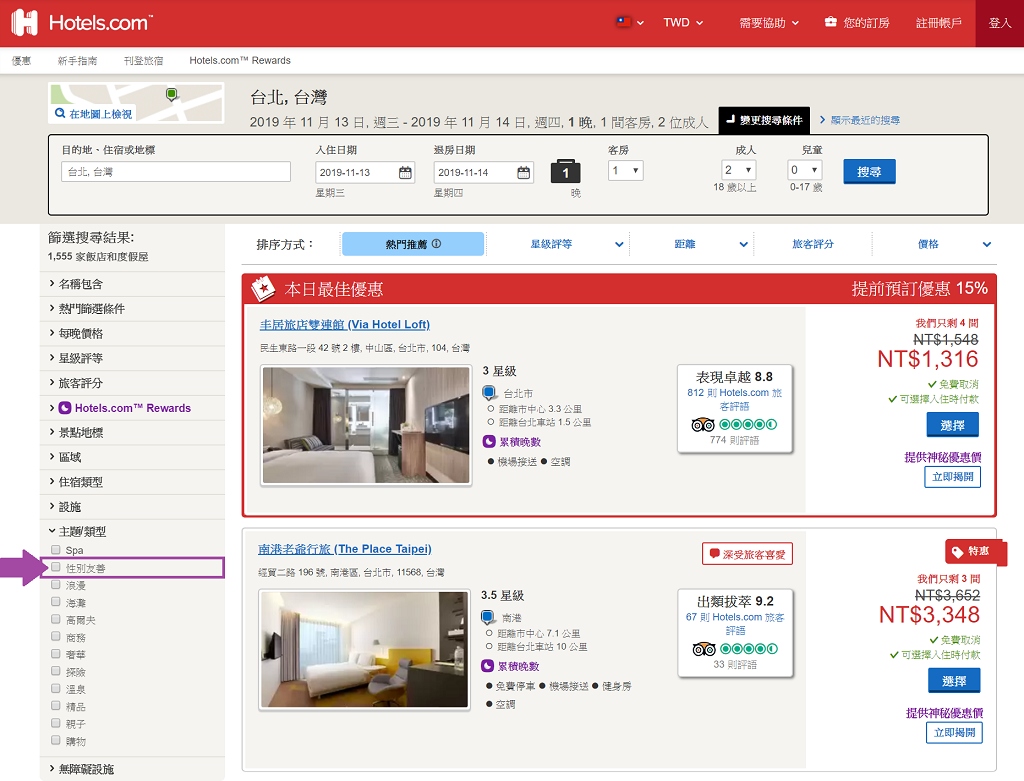This screenshot has width=1024, height=781.
Task: Check the 商務 checkbox
Action: point(56,637)
